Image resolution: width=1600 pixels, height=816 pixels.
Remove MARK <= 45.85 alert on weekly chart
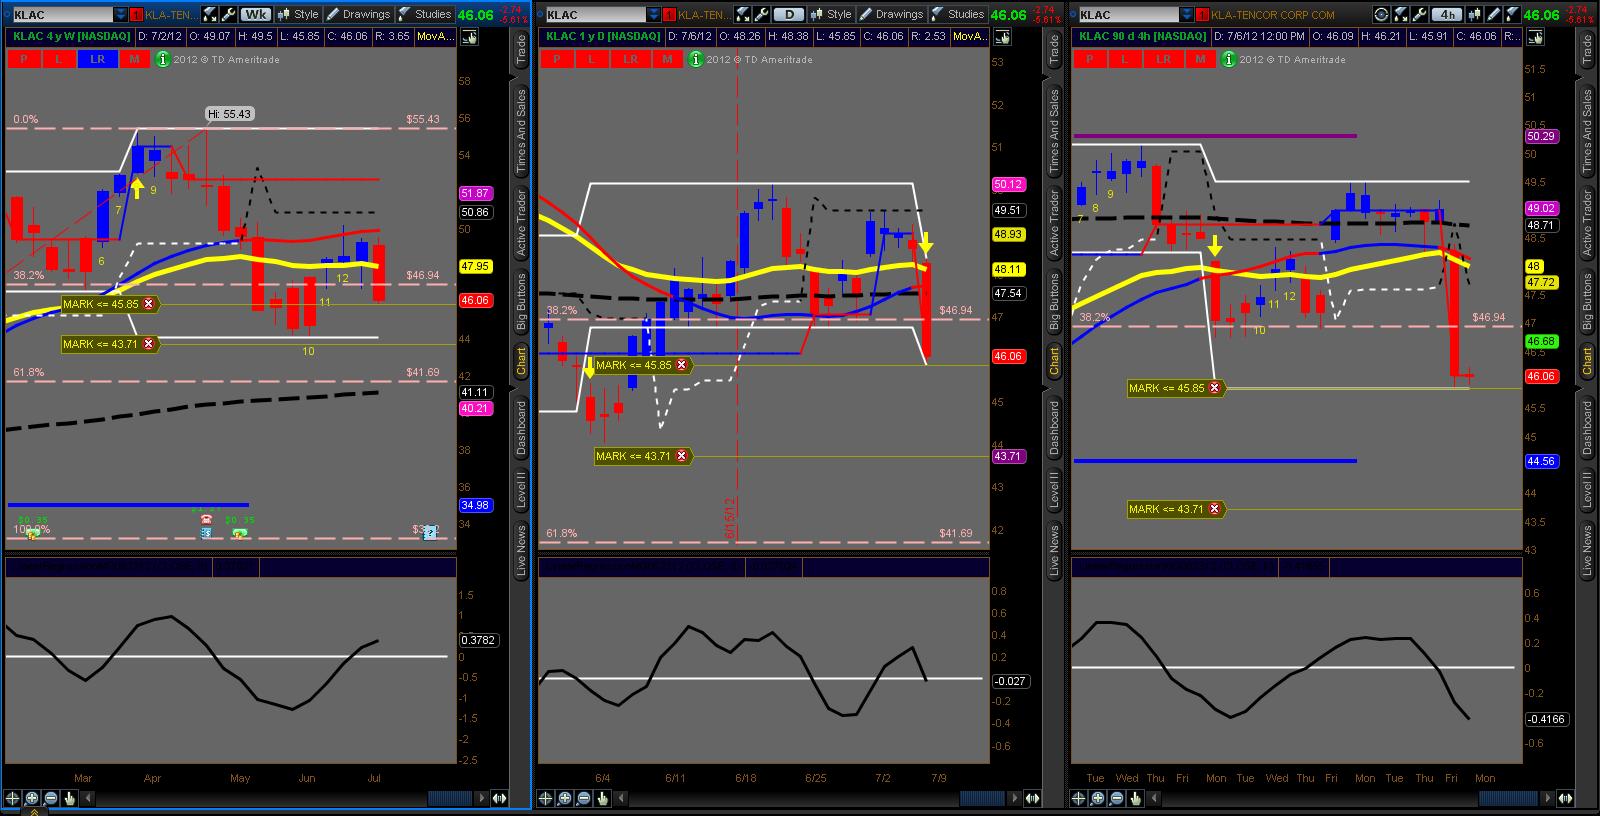pyautogui.click(x=149, y=304)
